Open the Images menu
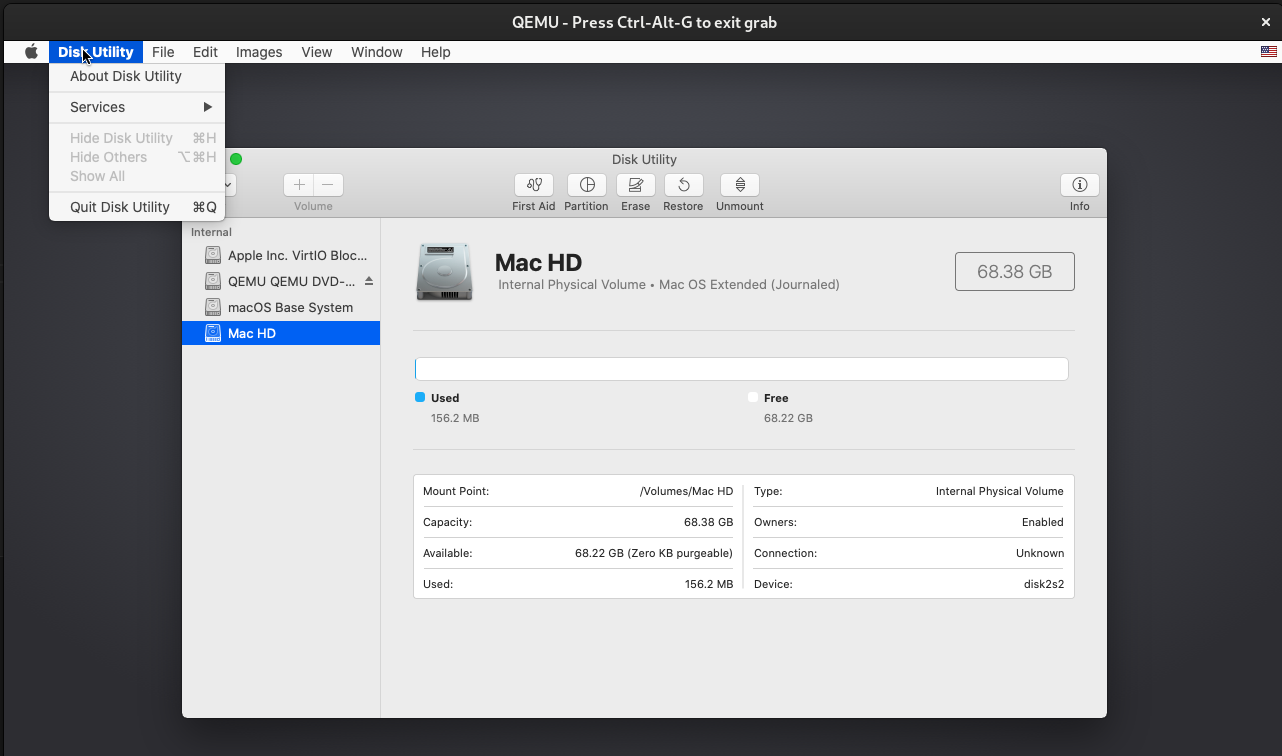This screenshot has width=1282, height=756. pos(259,52)
